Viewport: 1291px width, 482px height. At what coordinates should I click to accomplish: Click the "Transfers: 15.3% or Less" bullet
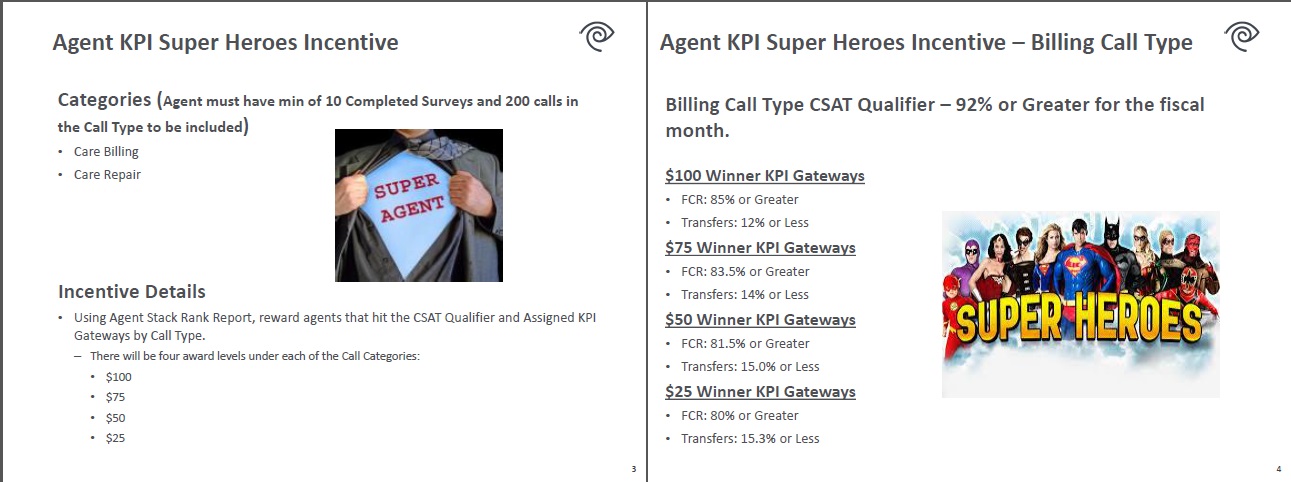pos(749,439)
